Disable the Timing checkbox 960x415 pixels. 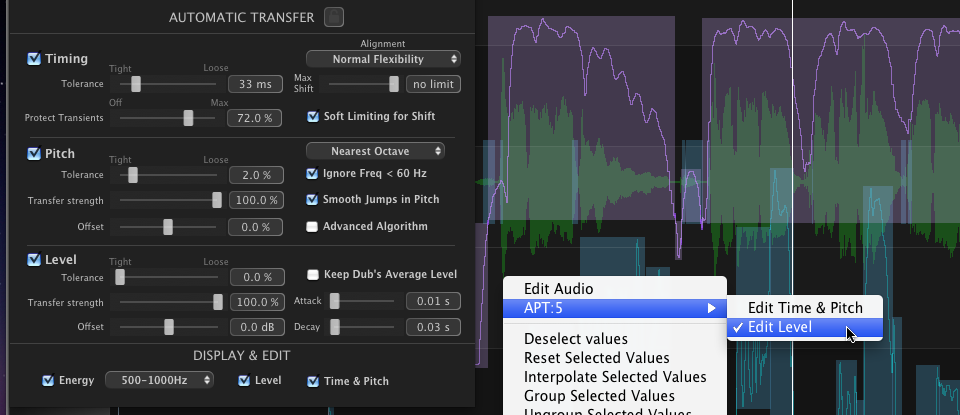tap(35, 59)
